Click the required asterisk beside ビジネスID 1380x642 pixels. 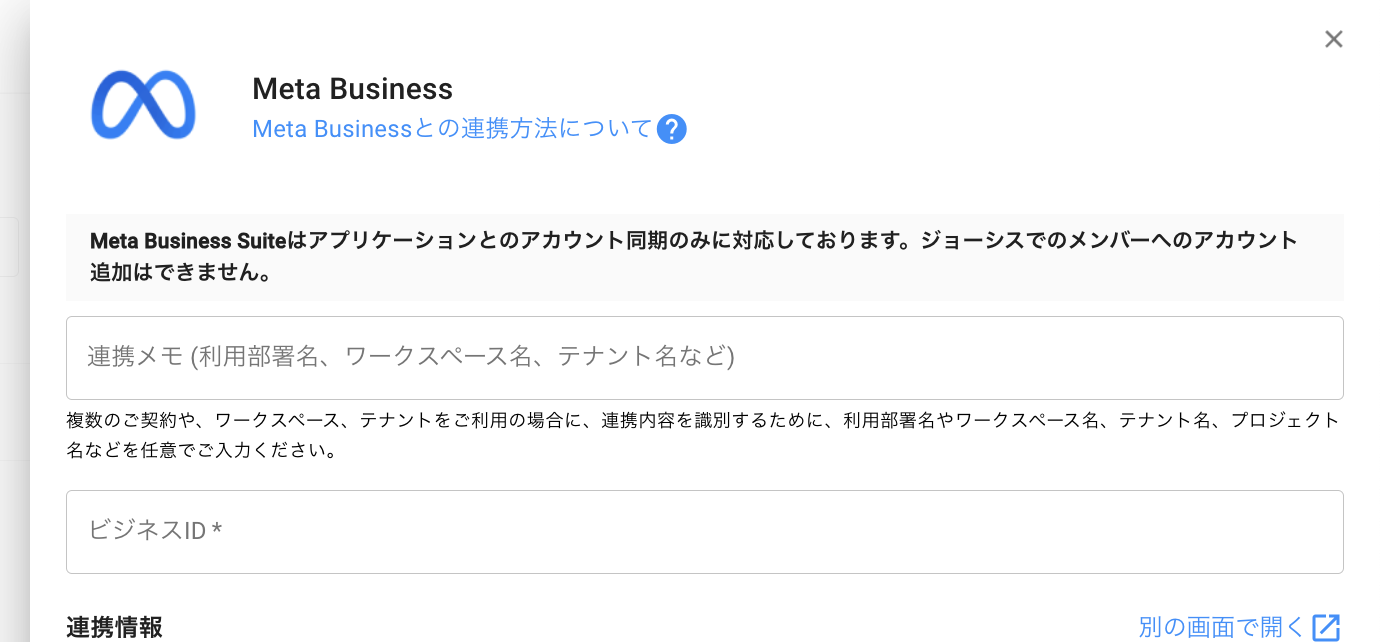[217, 531]
